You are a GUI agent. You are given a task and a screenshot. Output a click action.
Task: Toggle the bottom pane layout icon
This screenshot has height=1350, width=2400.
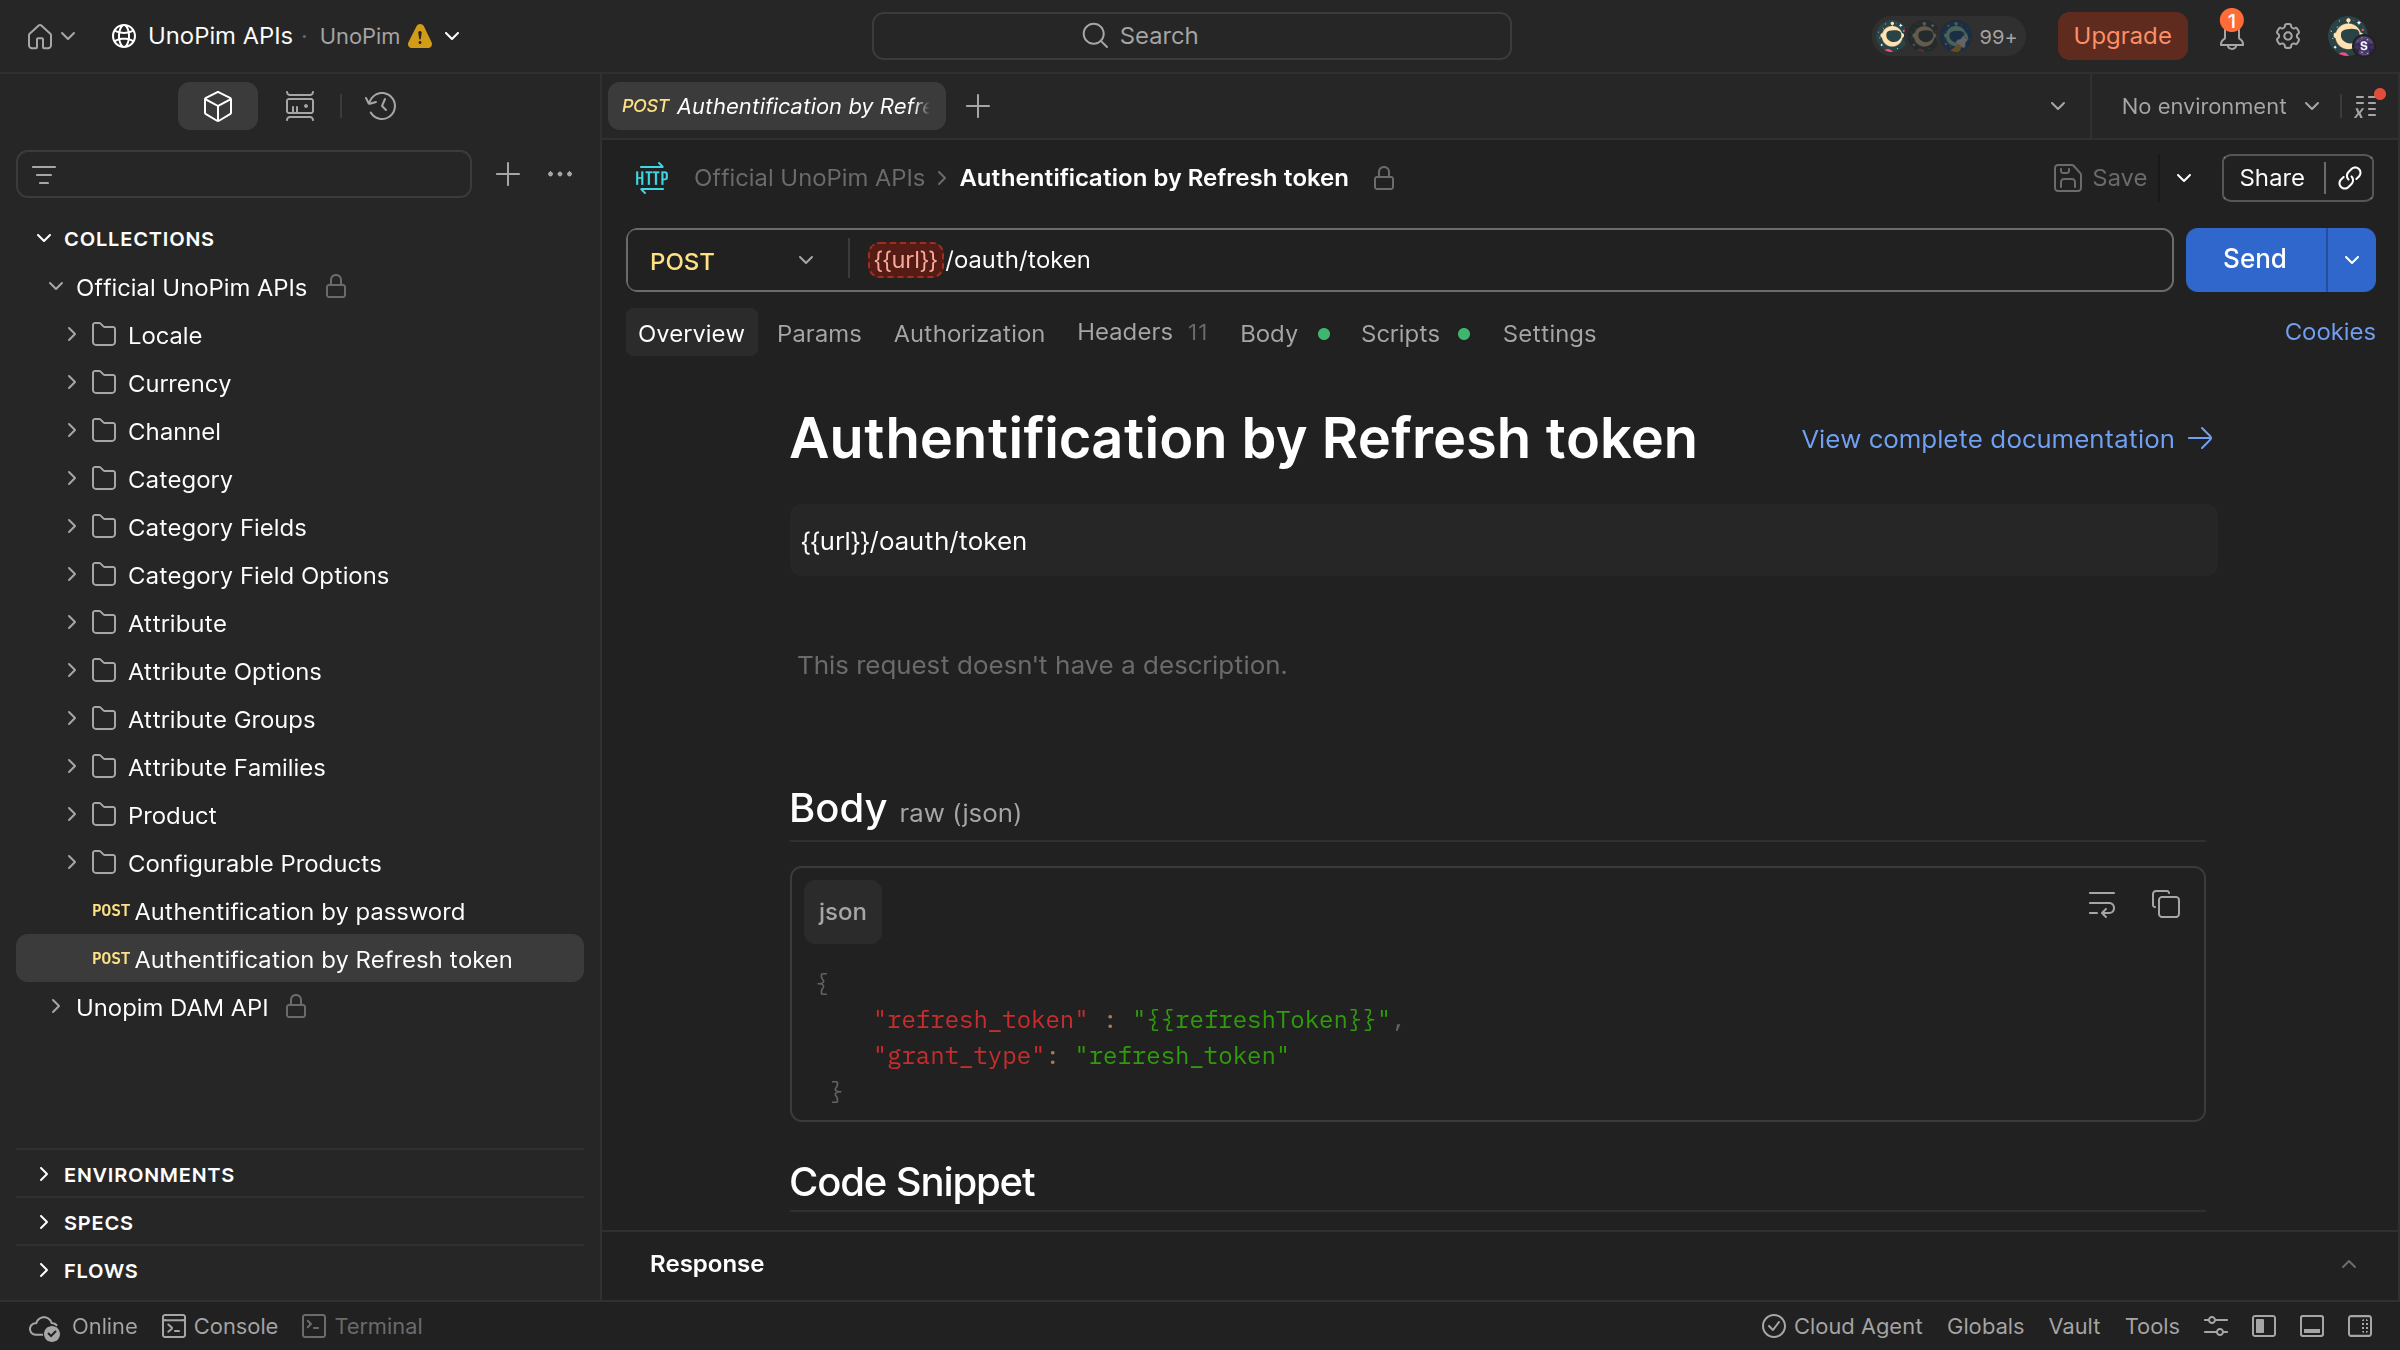tap(2312, 1326)
